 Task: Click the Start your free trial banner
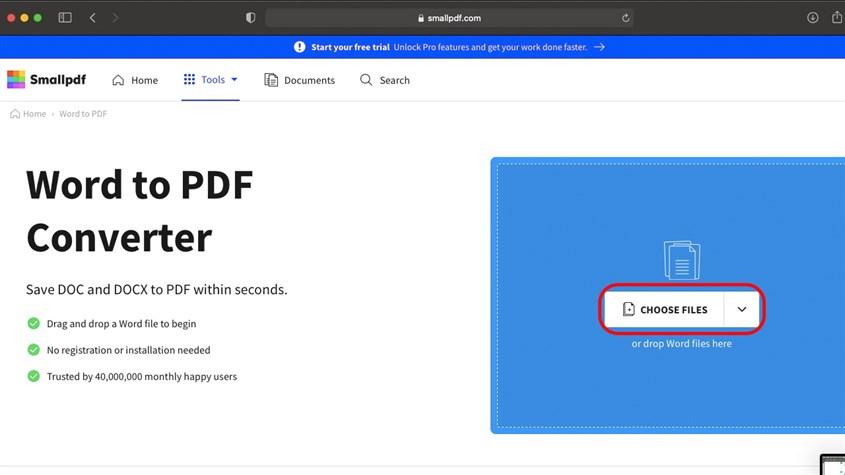click(350, 47)
